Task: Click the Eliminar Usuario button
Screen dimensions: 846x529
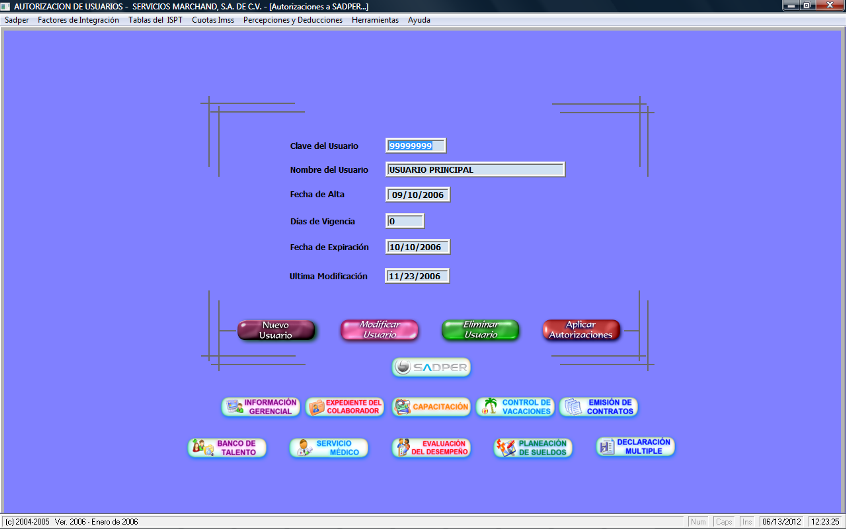Action: [x=480, y=330]
